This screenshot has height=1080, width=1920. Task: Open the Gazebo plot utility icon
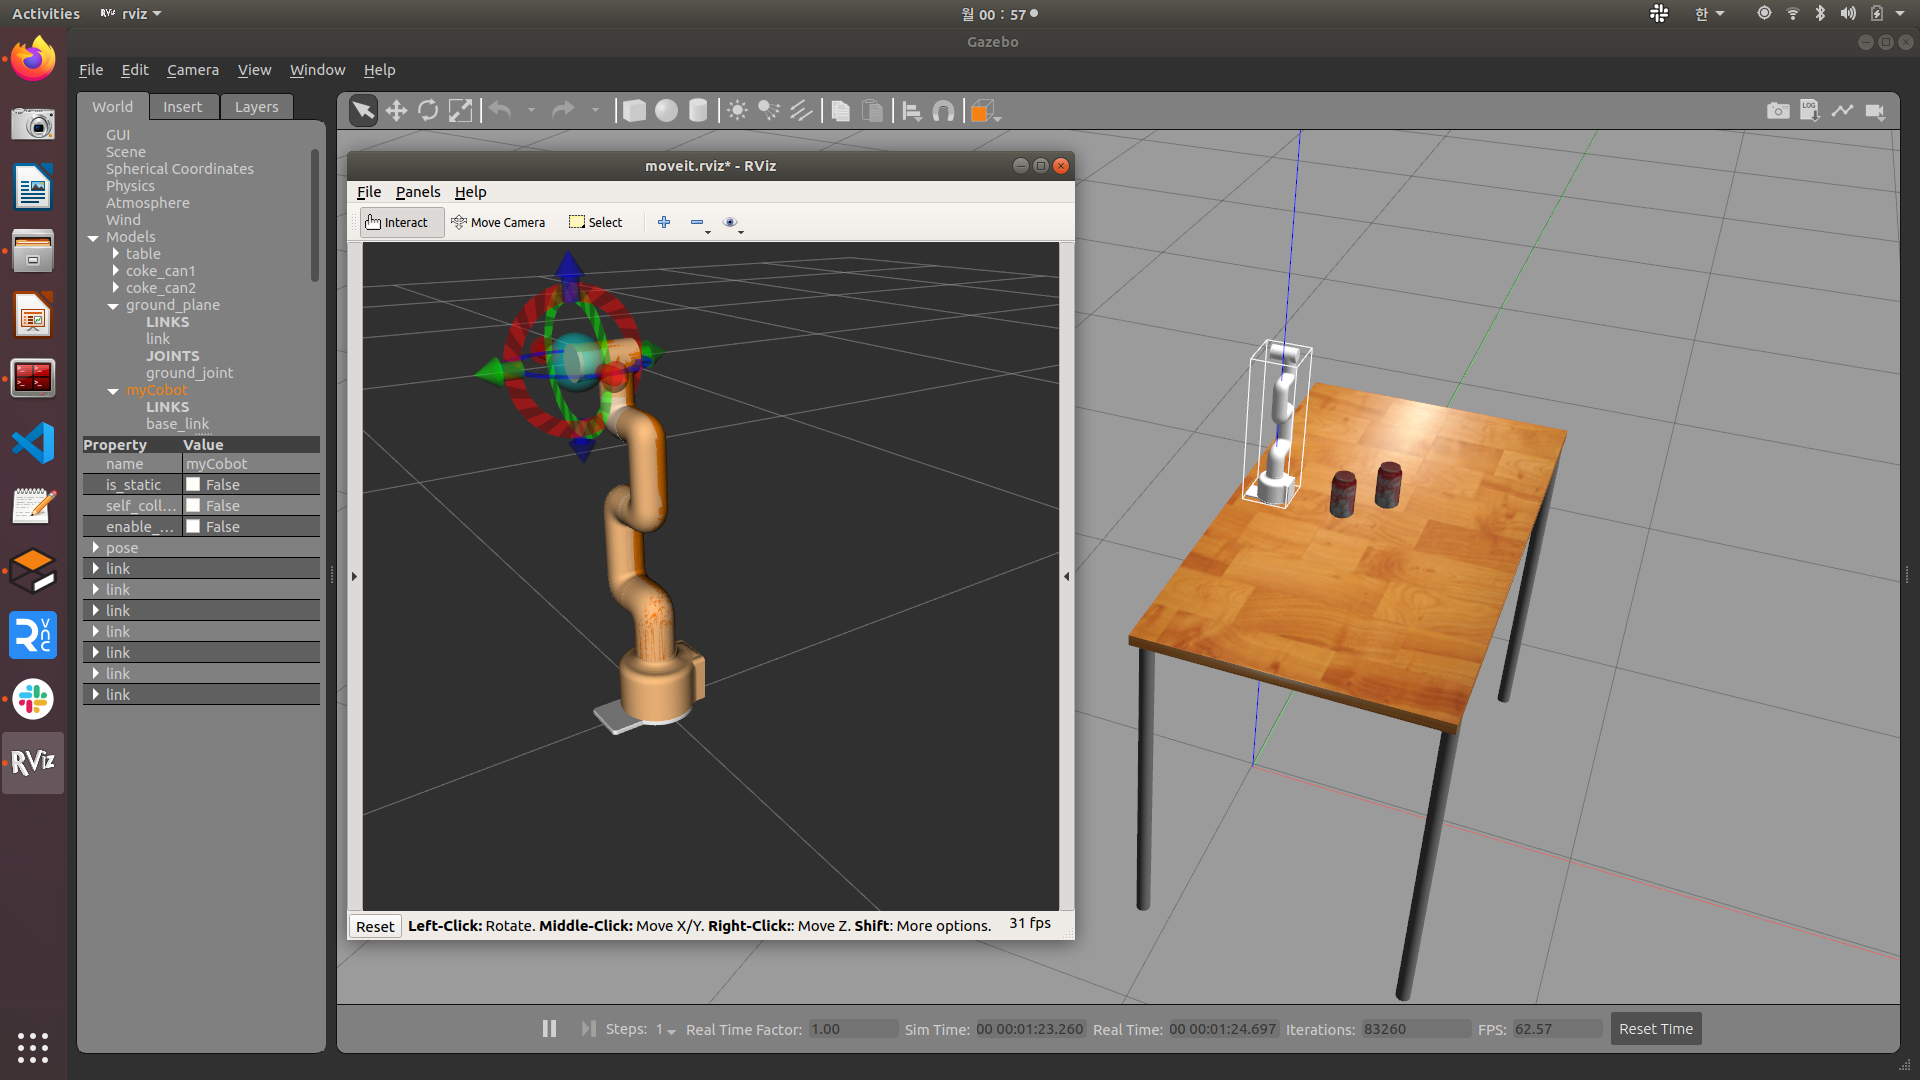pos(1842,110)
